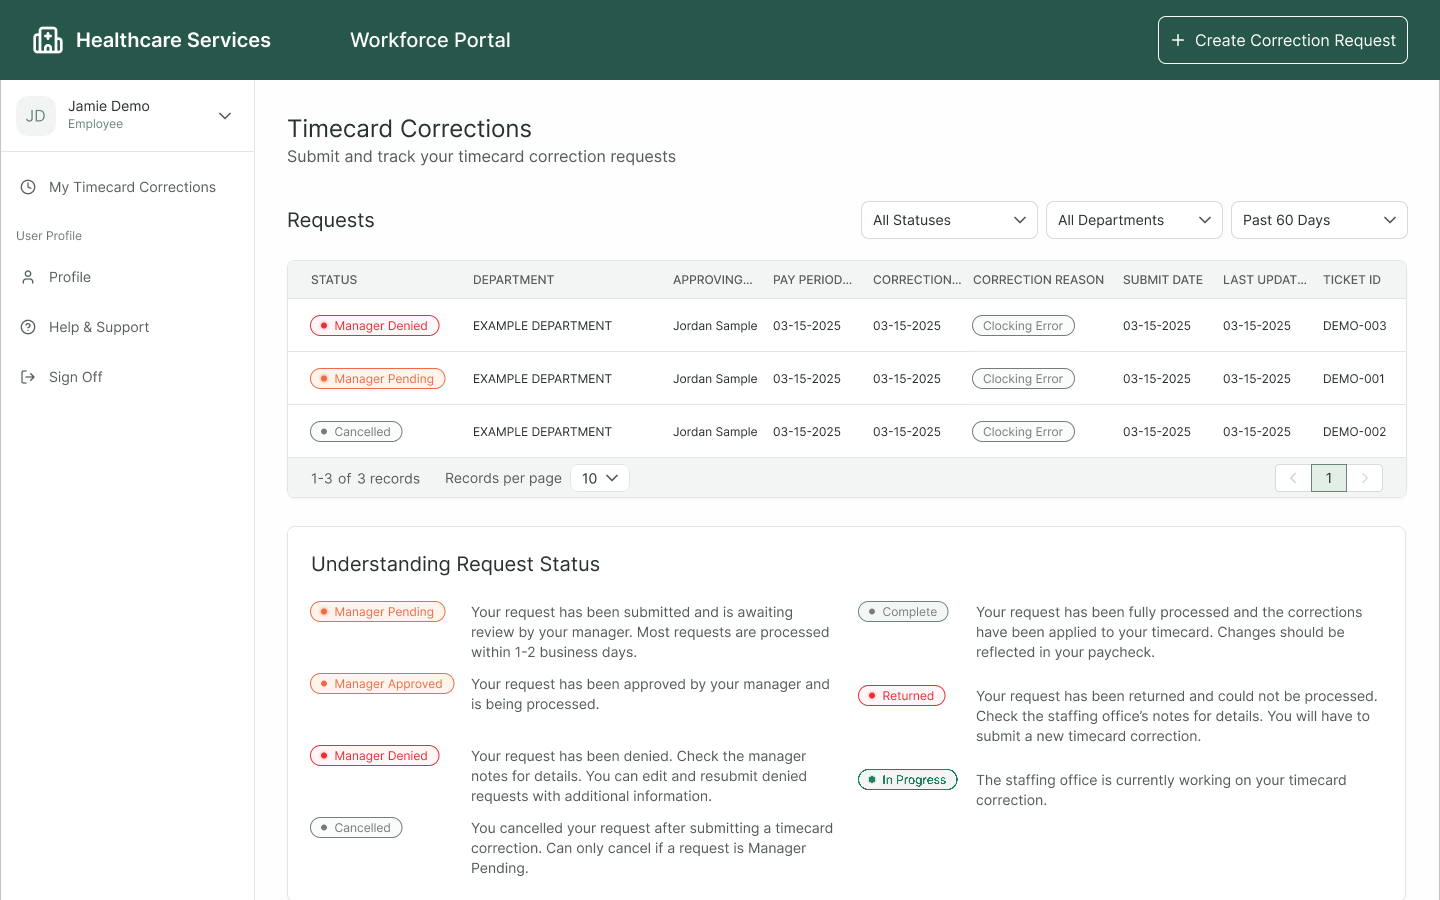The height and width of the screenshot is (900, 1440).
Task: Click Complete badge in status legend
Action: [903, 612]
